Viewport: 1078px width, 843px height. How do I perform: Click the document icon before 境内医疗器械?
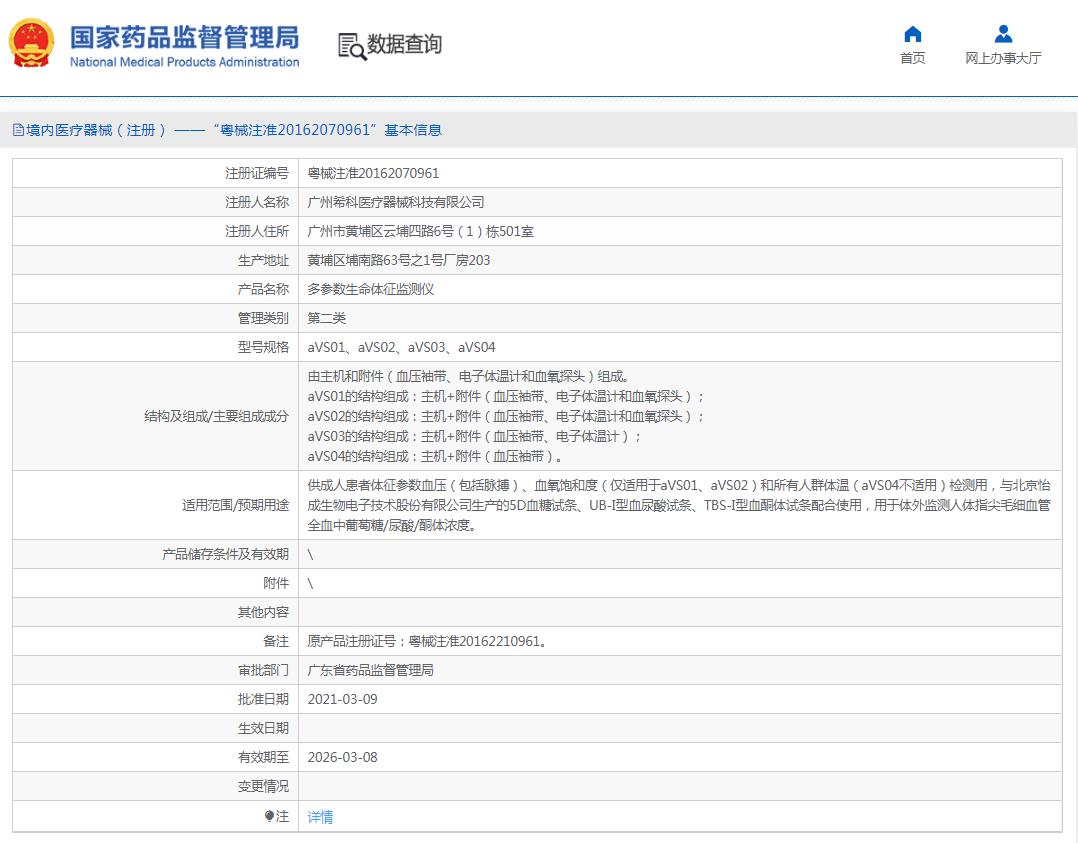coord(19,130)
